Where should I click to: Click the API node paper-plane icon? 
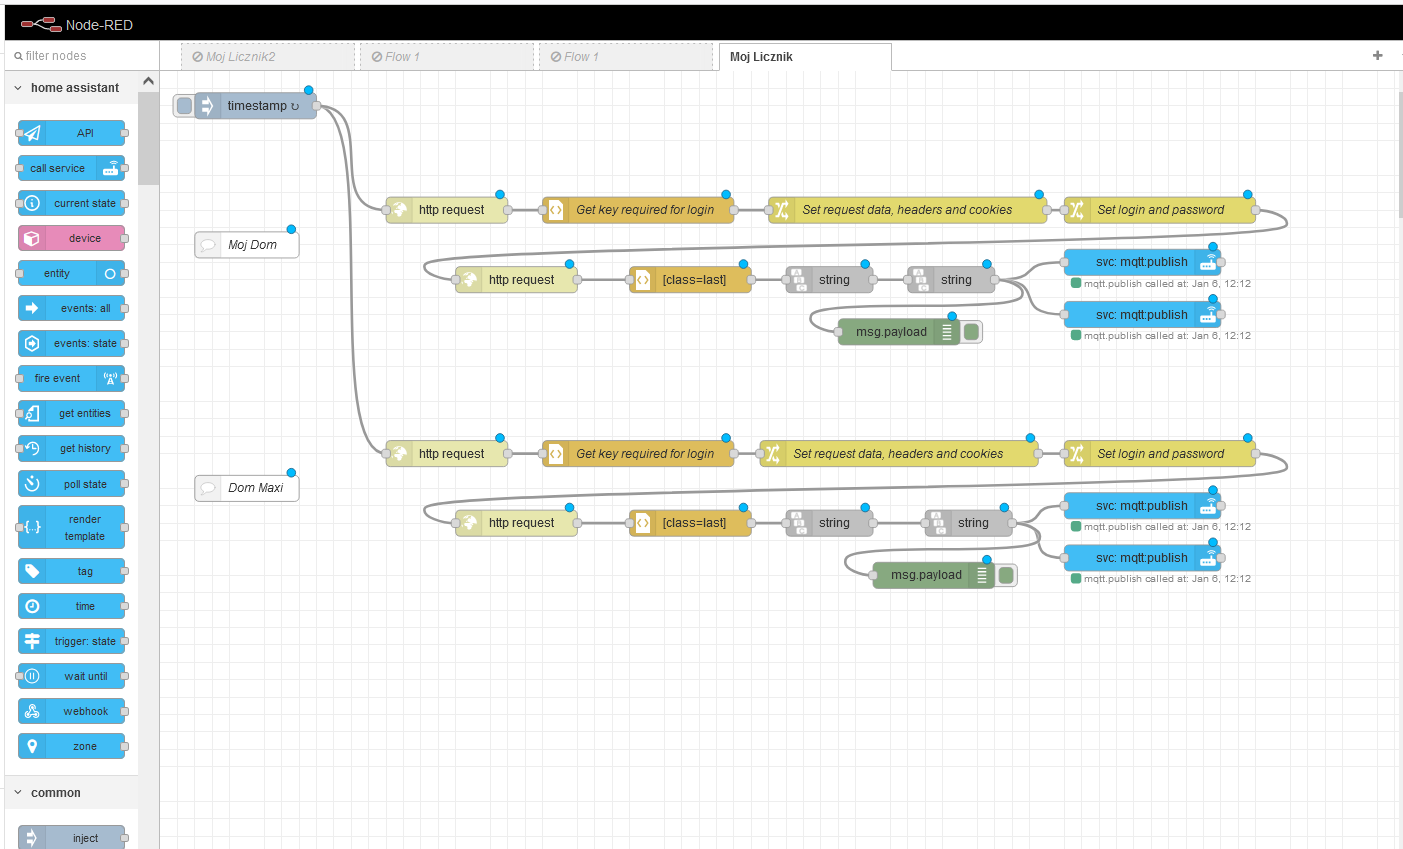[32, 133]
